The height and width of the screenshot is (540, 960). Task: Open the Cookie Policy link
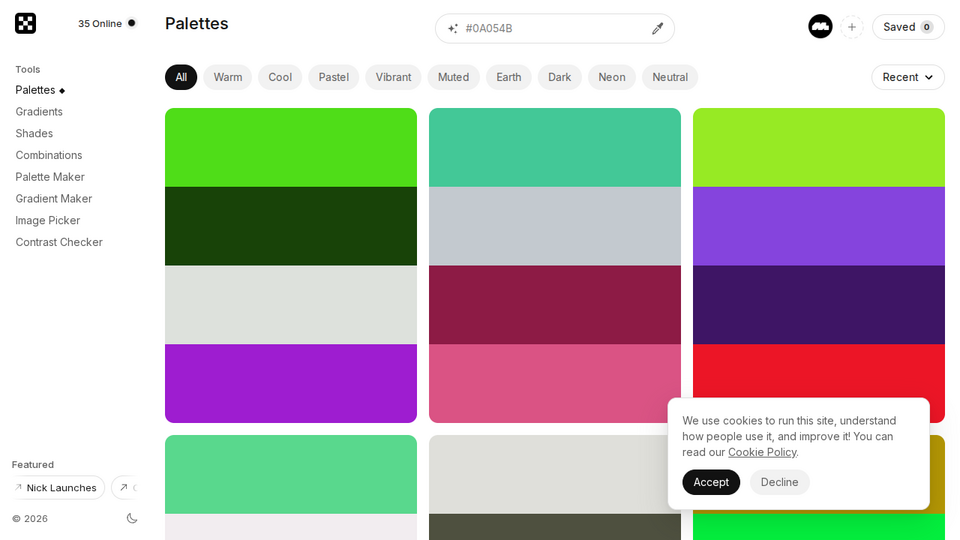(x=762, y=452)
